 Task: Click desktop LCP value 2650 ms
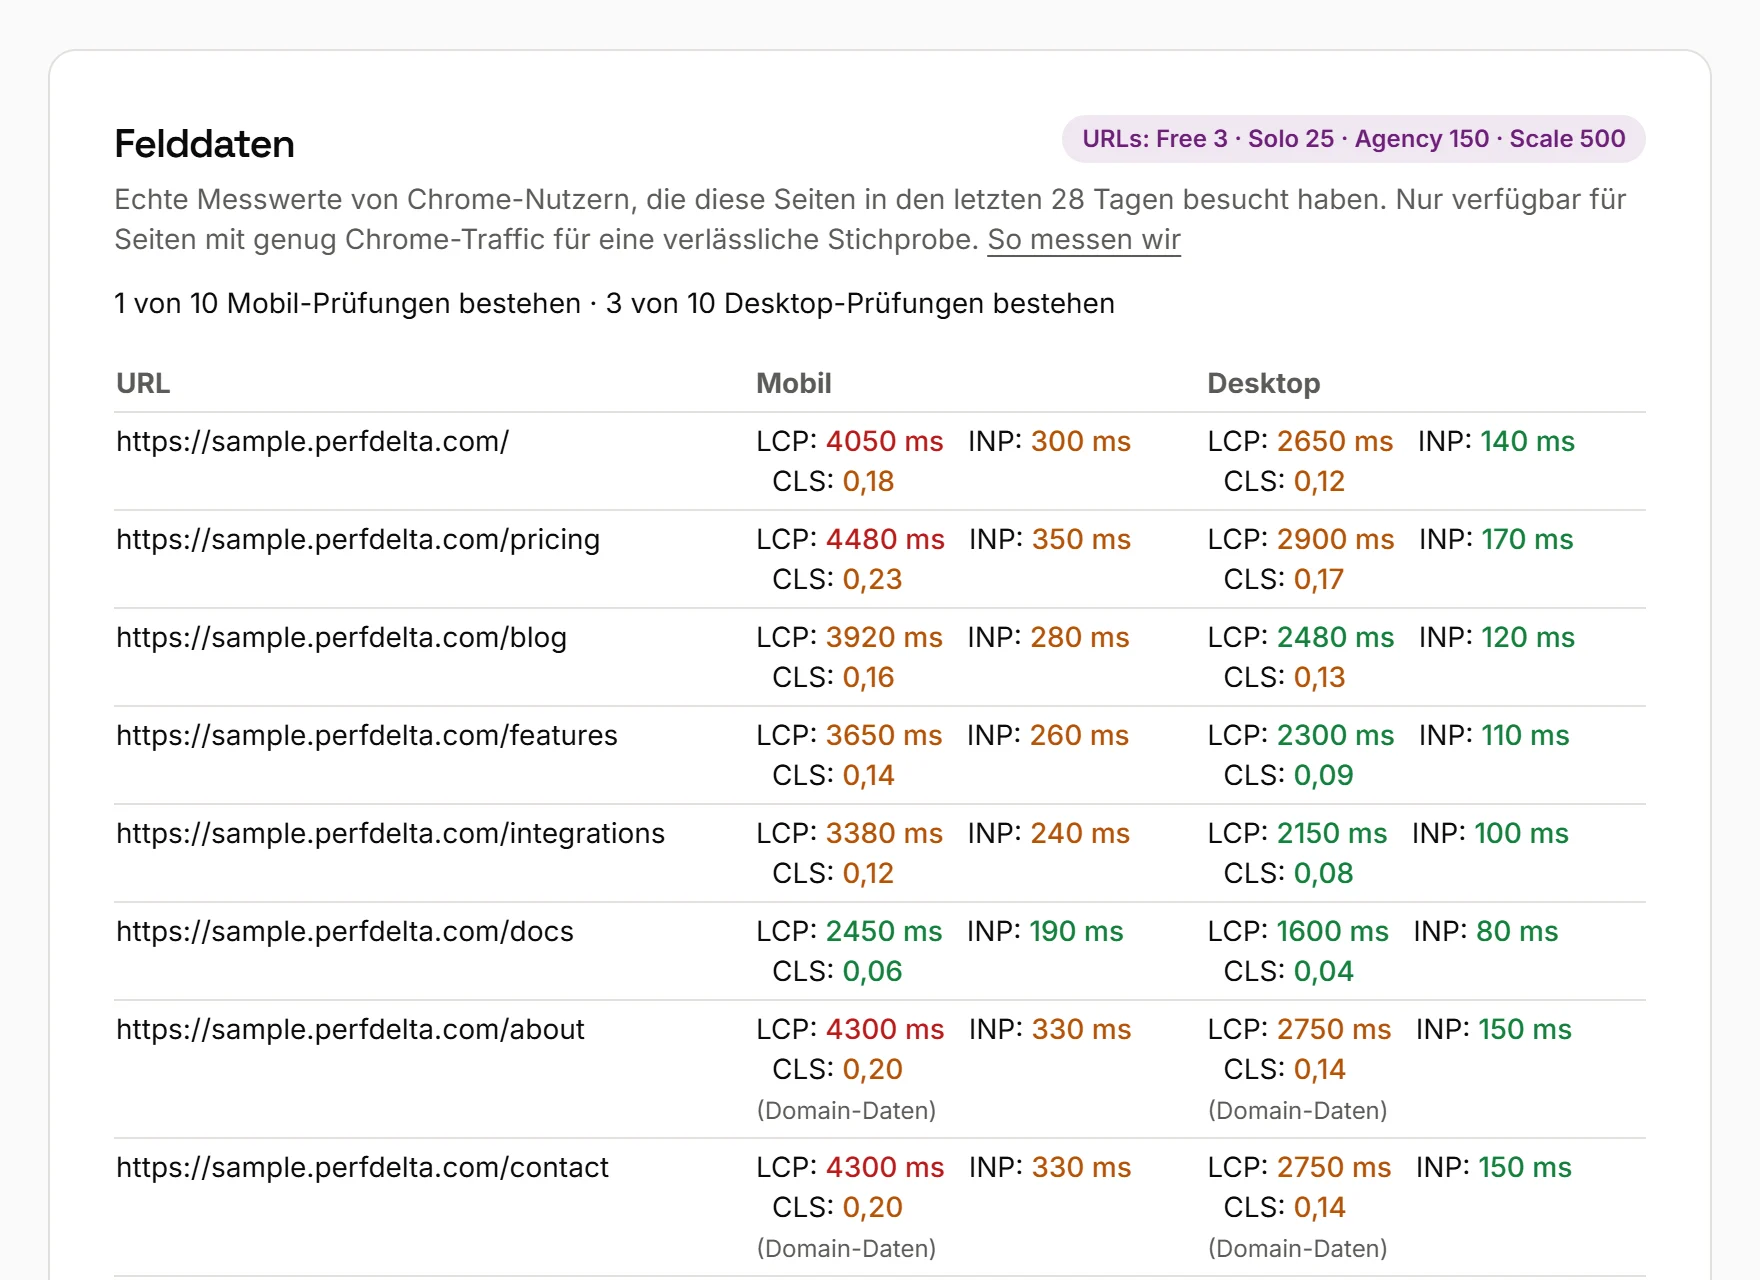point(1335,441)
